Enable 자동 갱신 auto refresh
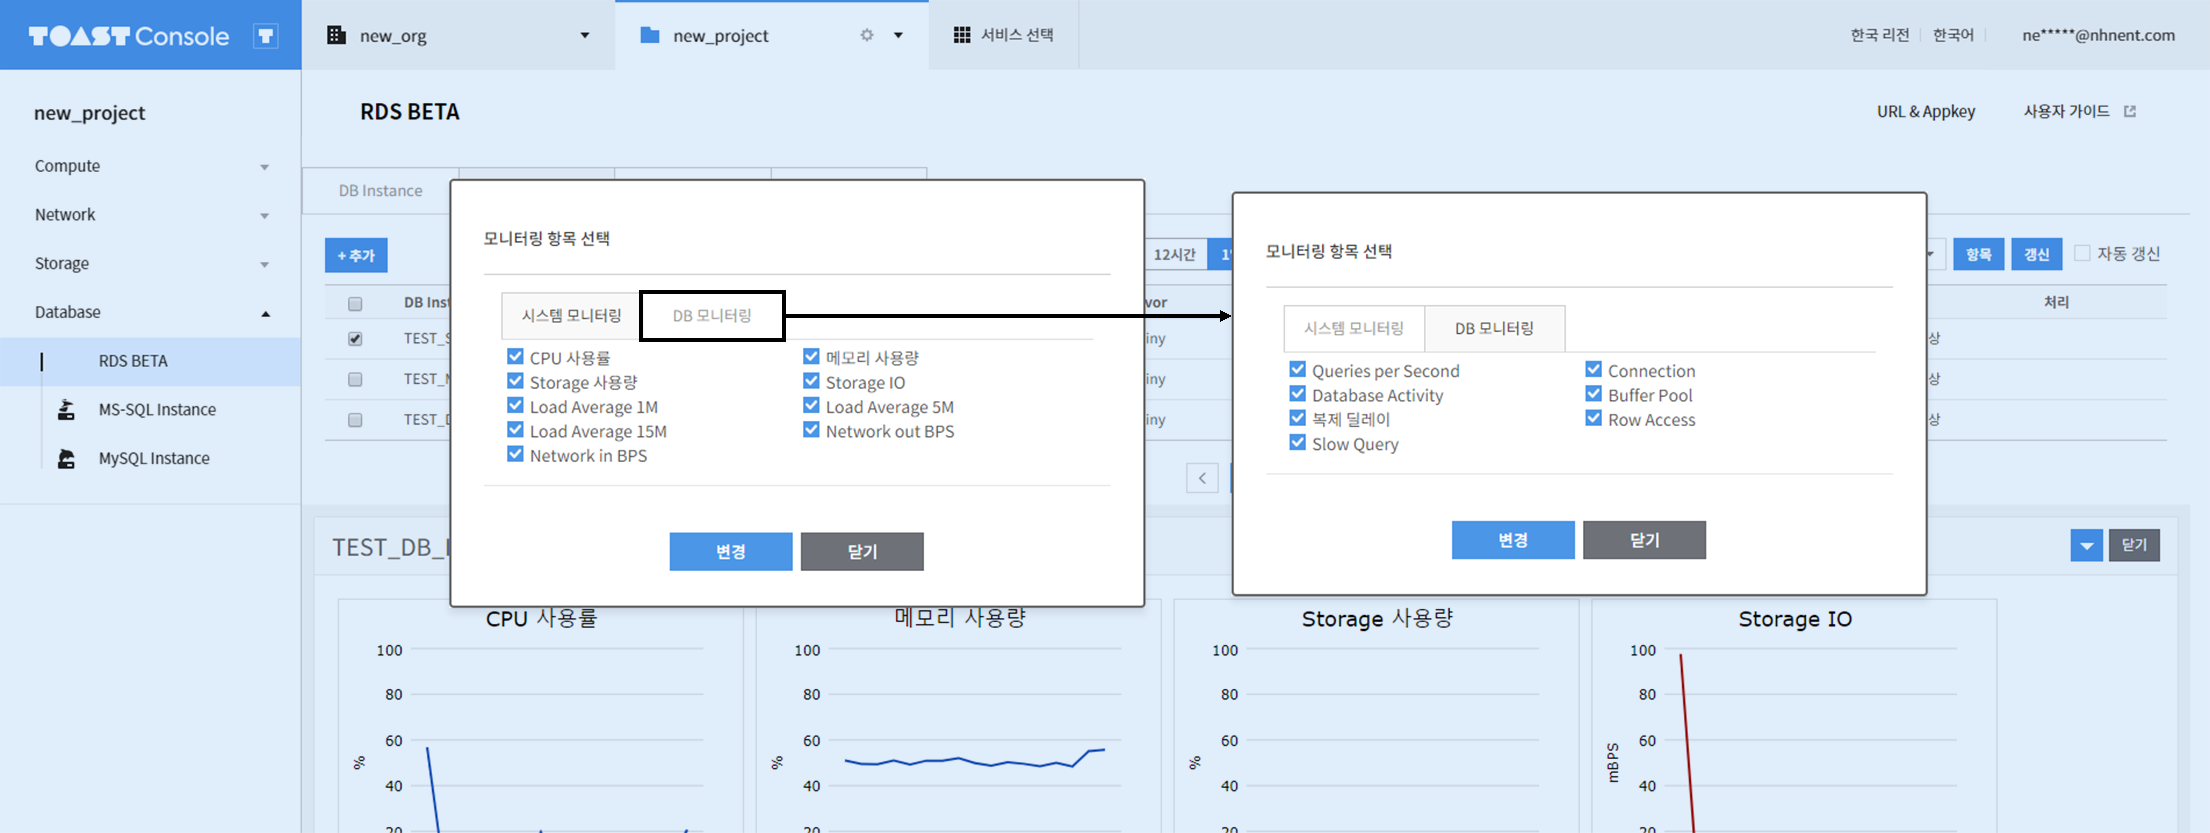2210x833 pixels. 2082,253
